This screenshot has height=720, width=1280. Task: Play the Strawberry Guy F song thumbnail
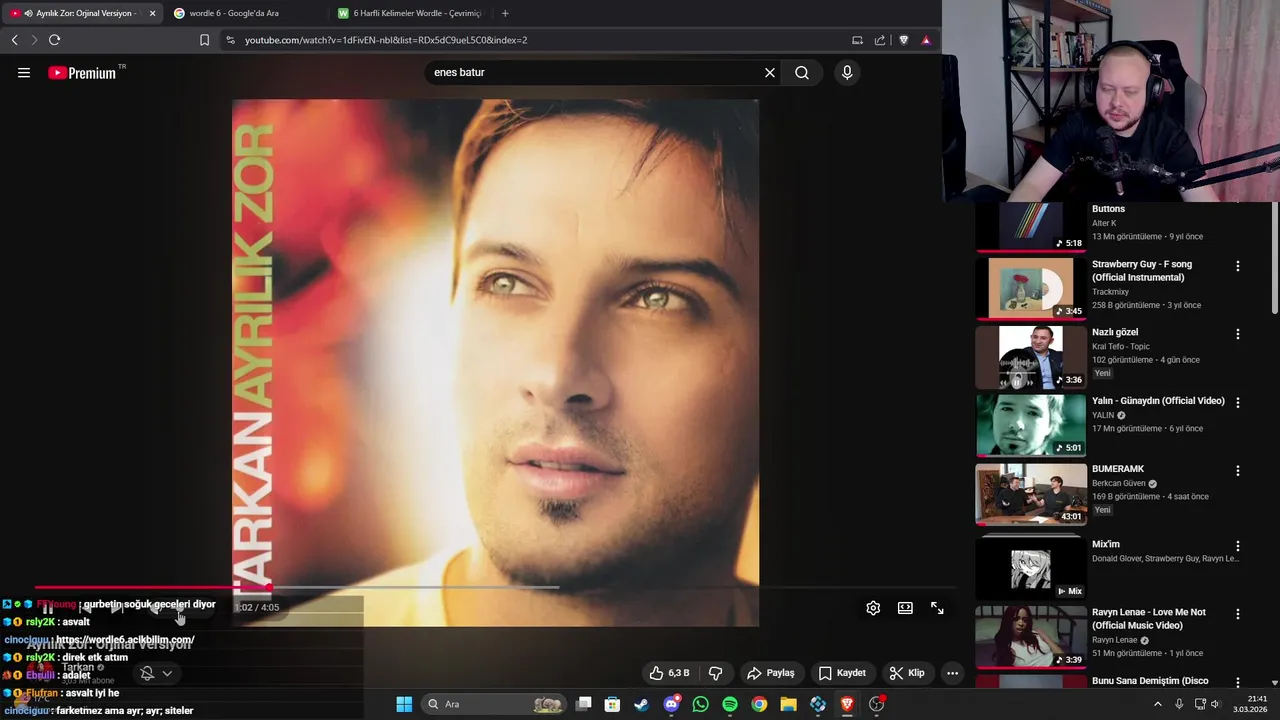pyautogui.click(x=1031, y=288)
